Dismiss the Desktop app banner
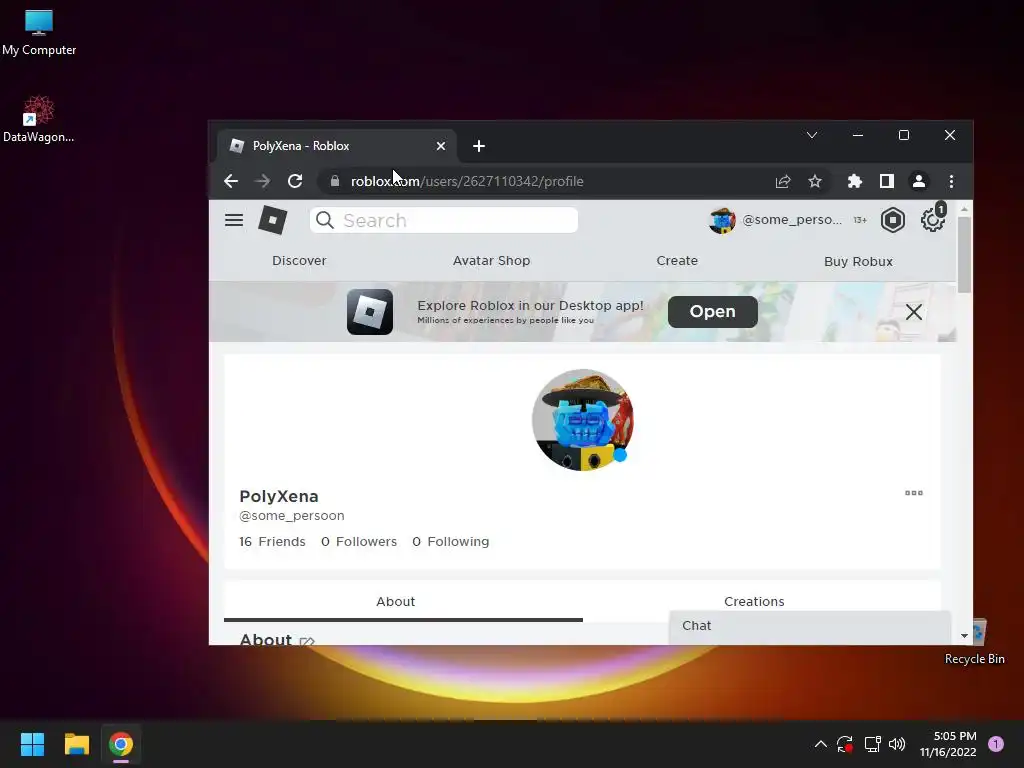 914,312
